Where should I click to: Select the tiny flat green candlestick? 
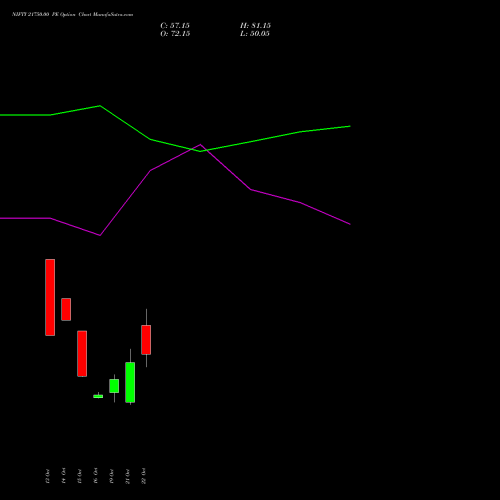98,396
